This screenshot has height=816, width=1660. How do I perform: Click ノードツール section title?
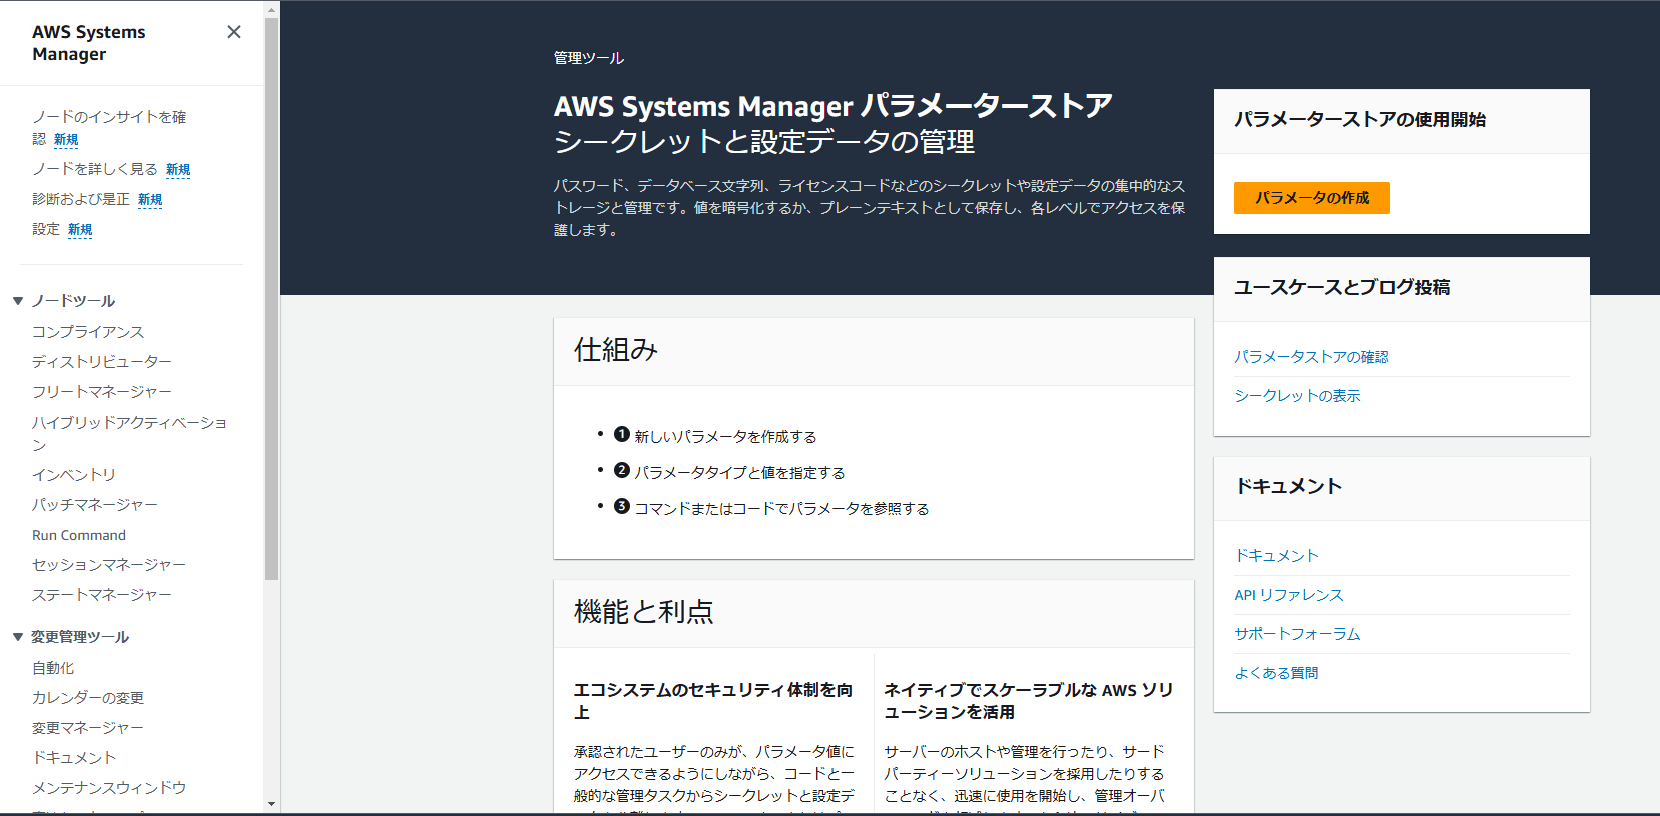(73, 301)
